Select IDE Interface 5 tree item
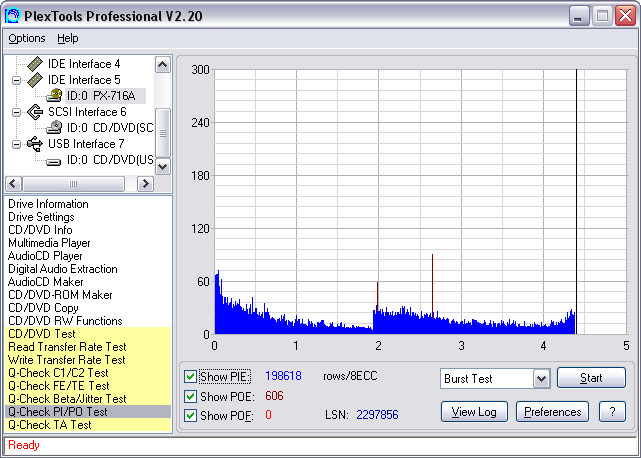 point(84,80)
